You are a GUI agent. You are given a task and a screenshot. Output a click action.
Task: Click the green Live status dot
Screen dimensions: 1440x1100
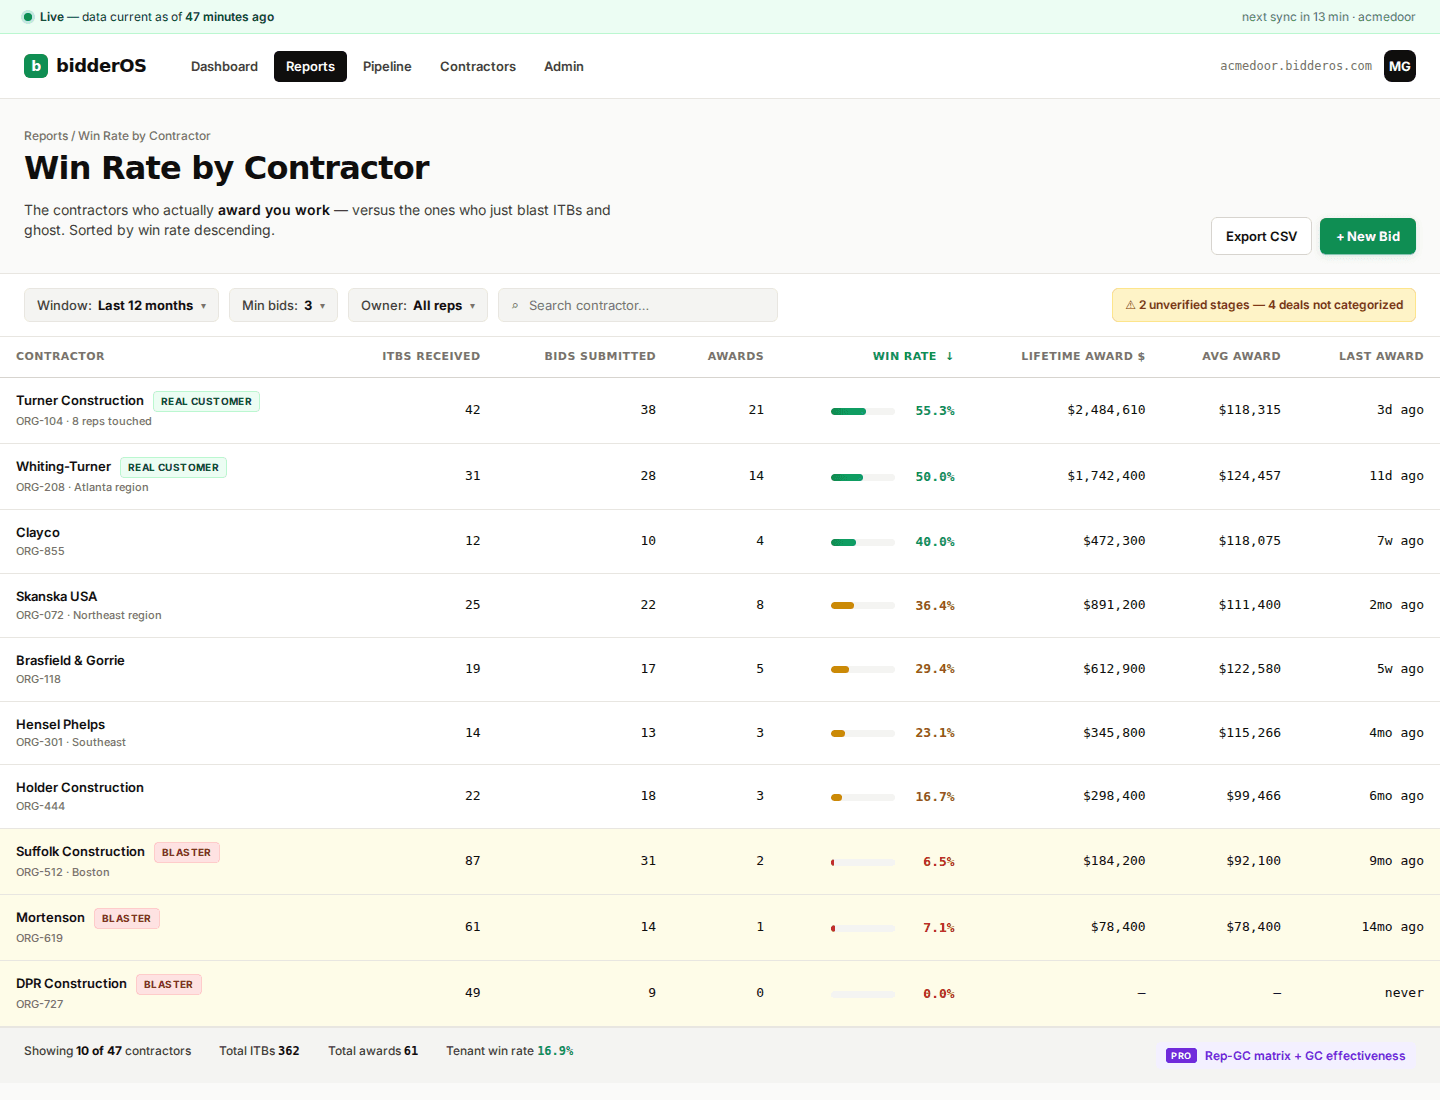click(x=28, y=17)
